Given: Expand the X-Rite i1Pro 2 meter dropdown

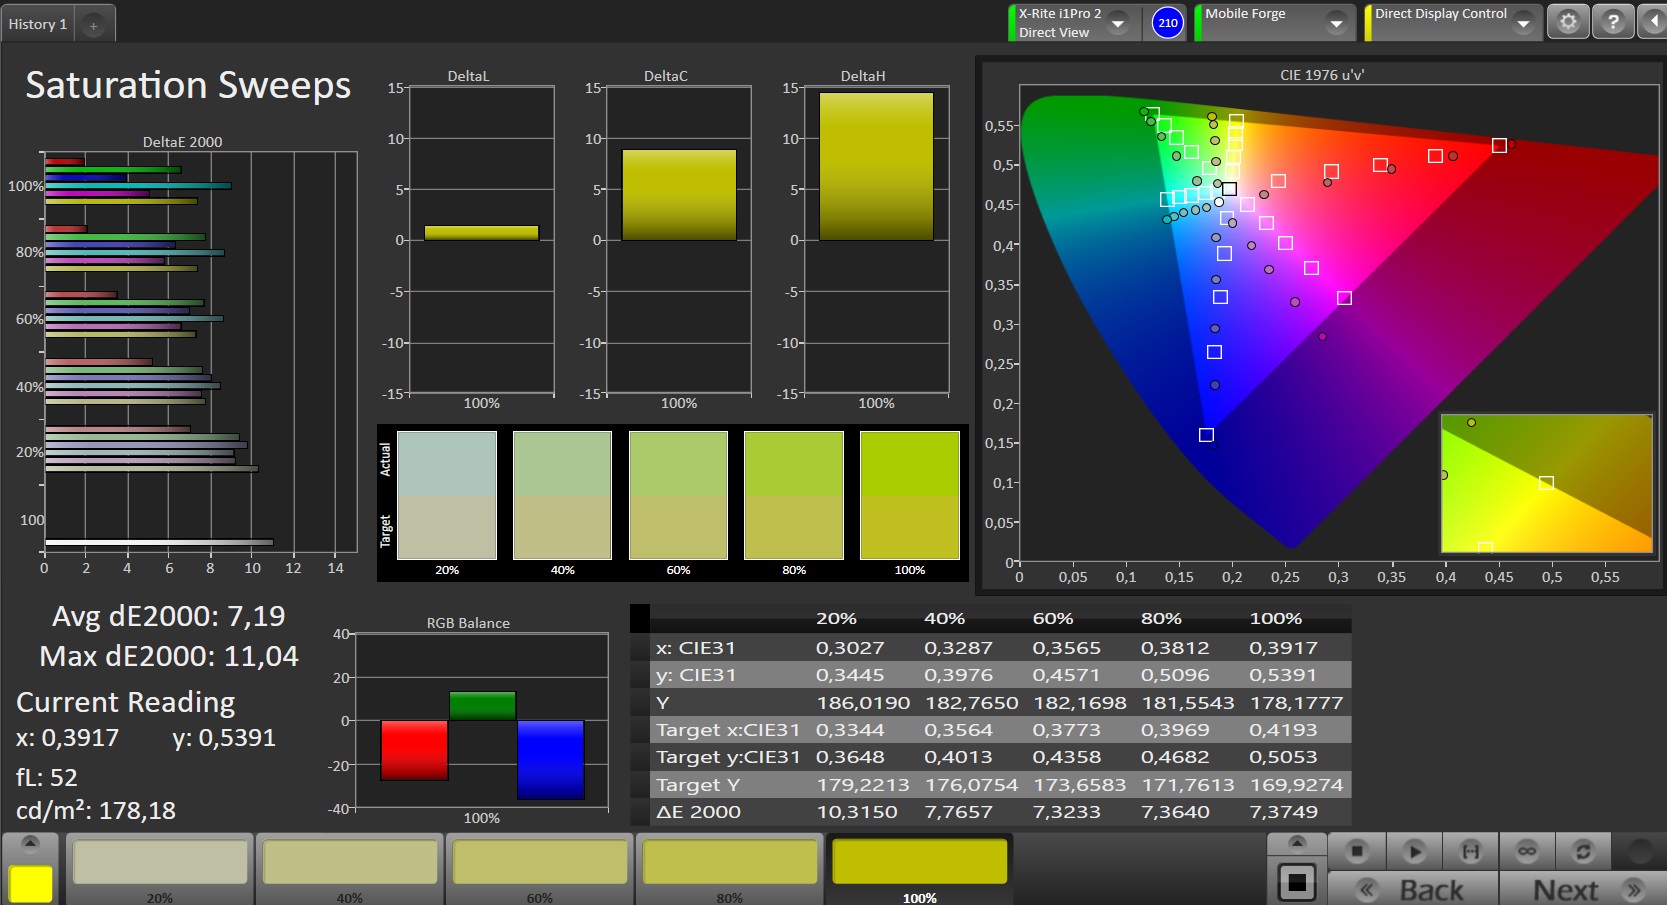Looking at the screenshot, I should [x=1119, y=23].
